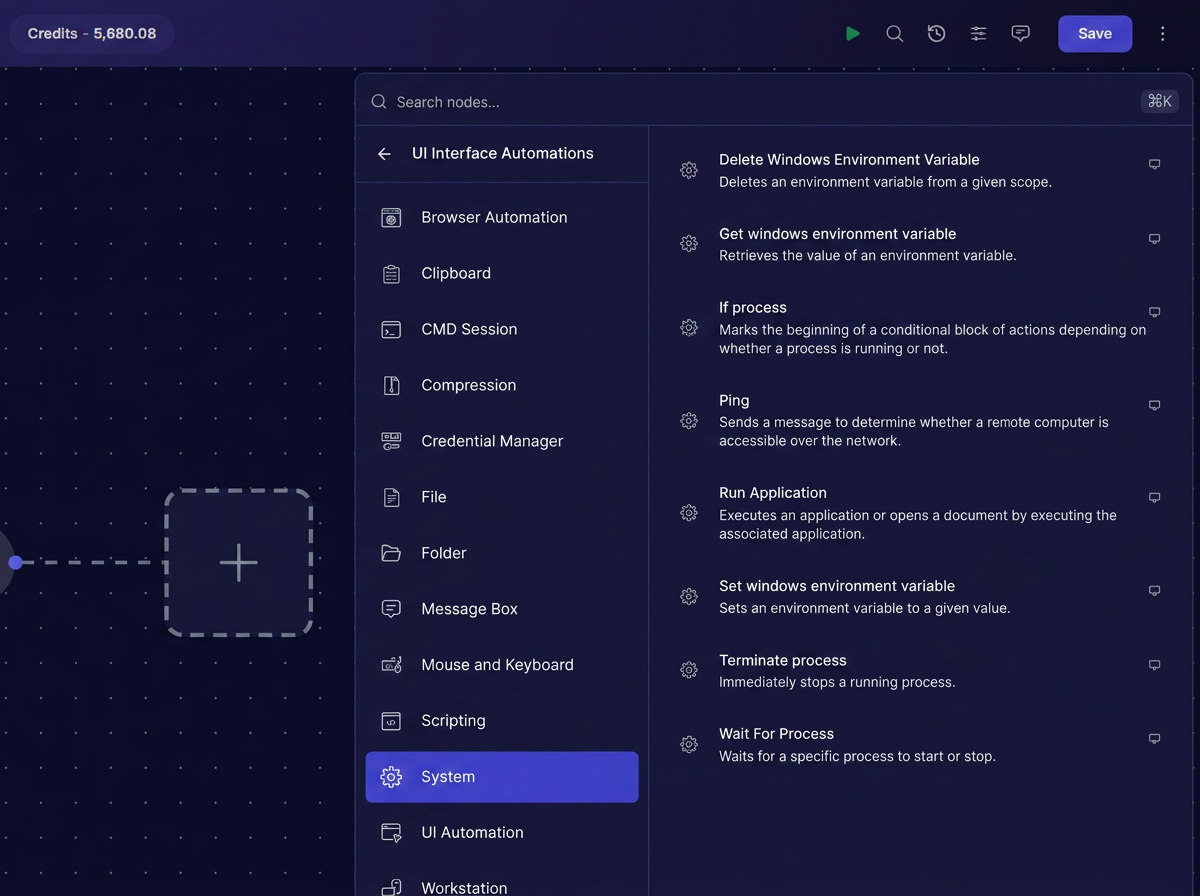Click the Mouse and Keyboard icon
This screenshot has width=1200, height=896.
pyautogui.click(x=391, y=666)
